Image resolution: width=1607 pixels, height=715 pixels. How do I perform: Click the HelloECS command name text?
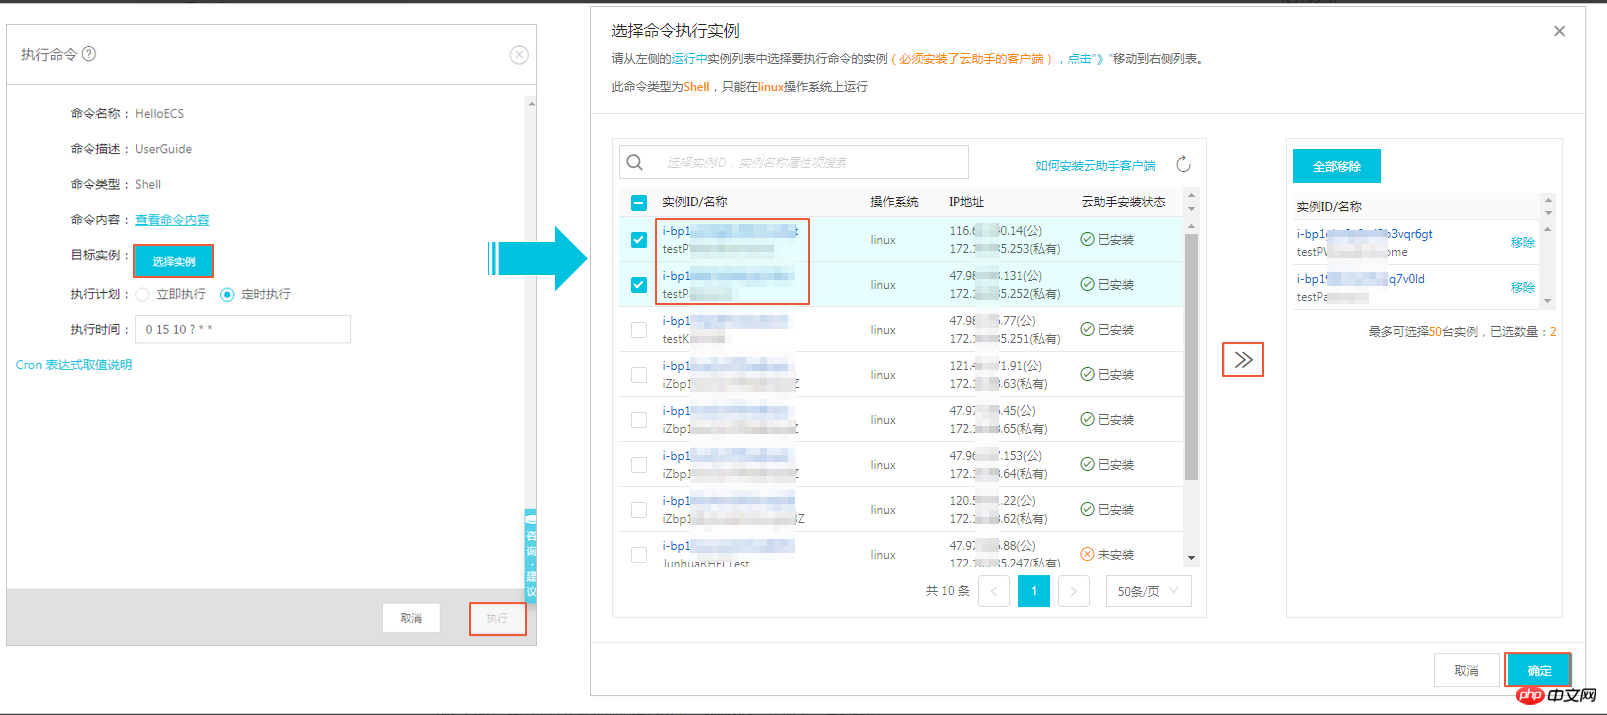[x=160, y=114]
